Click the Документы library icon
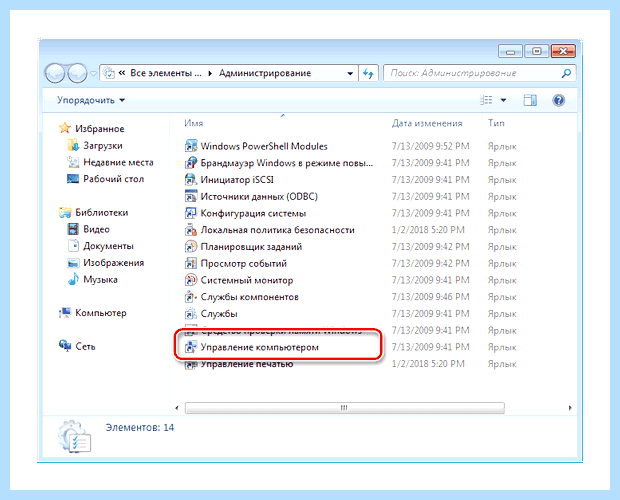 click(74, 245)
